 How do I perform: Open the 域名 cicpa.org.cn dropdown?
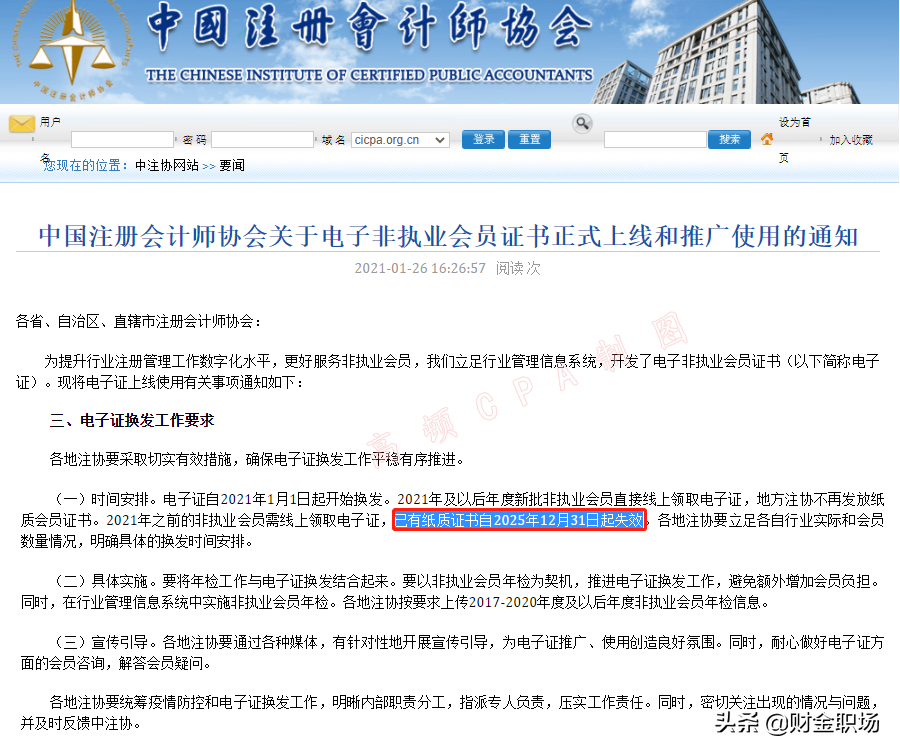tap(398, 139)
